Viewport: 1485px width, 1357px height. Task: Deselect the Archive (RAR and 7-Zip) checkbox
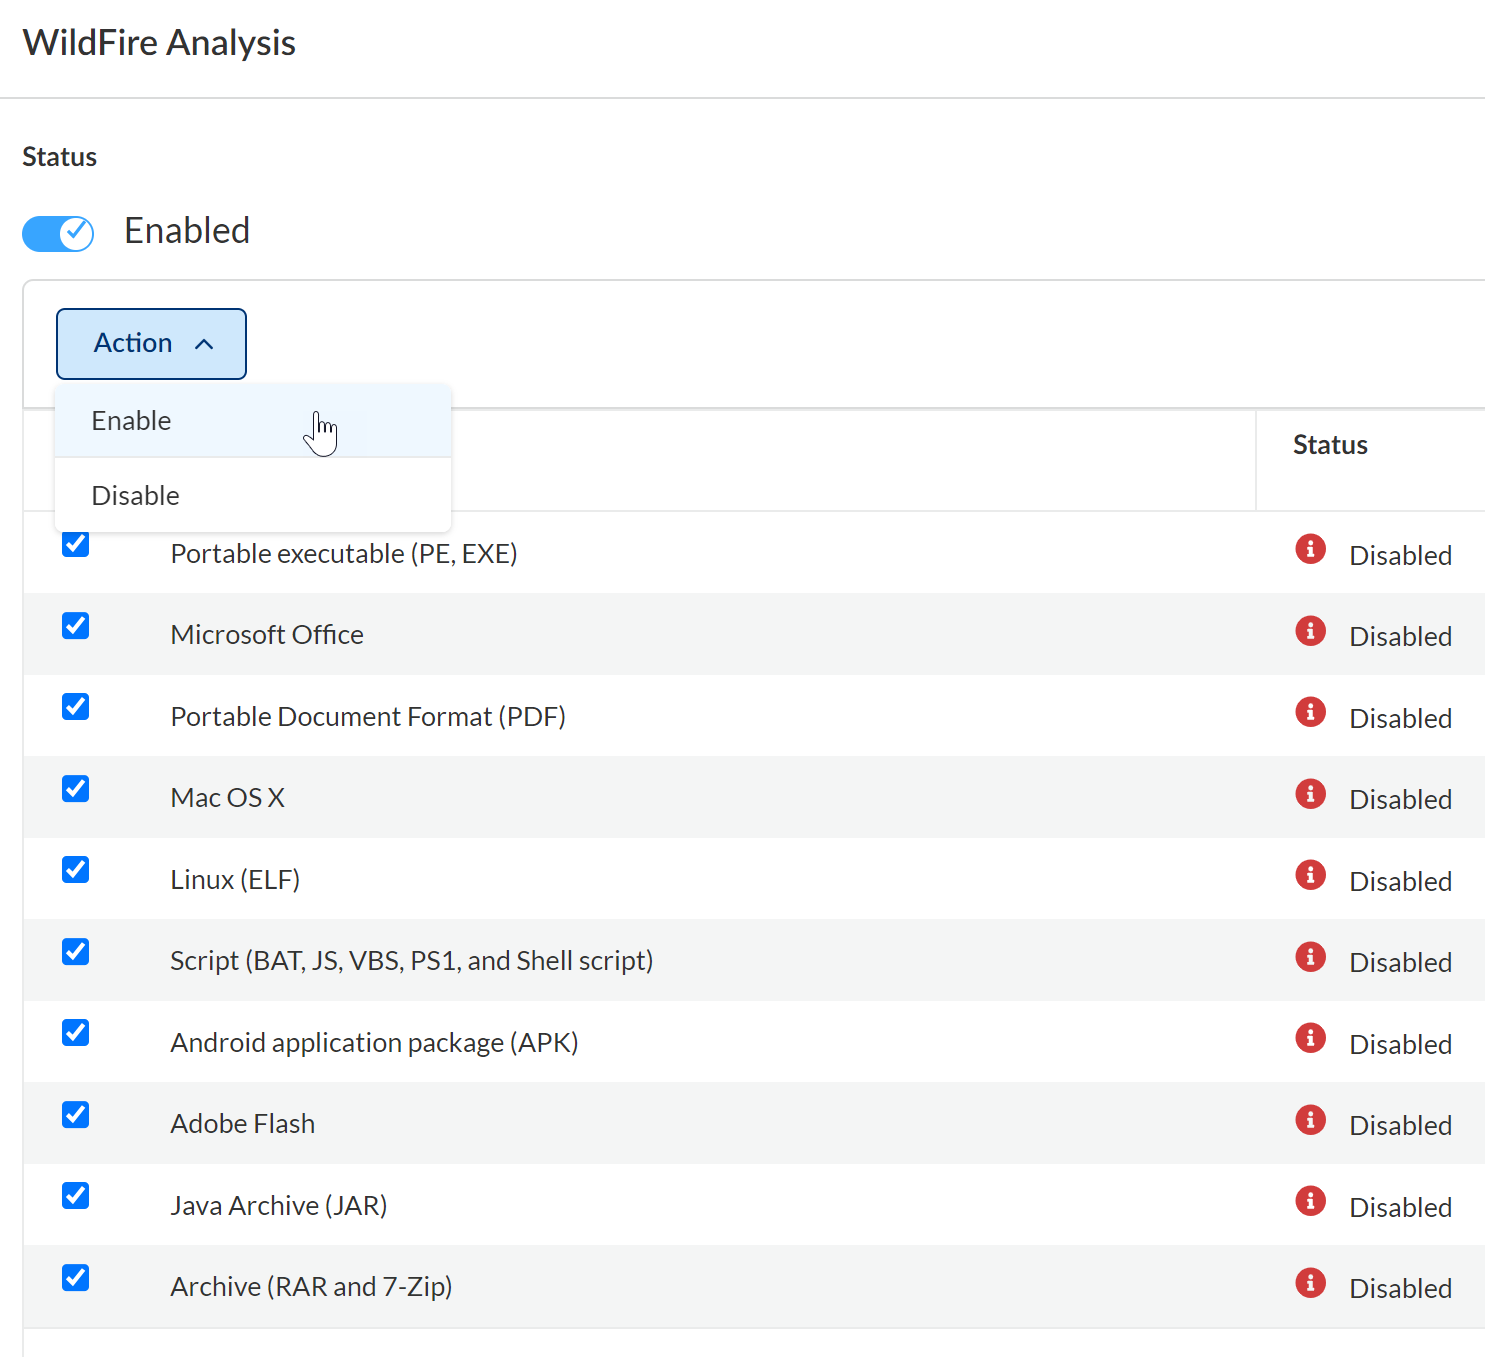click(76, 1278)
